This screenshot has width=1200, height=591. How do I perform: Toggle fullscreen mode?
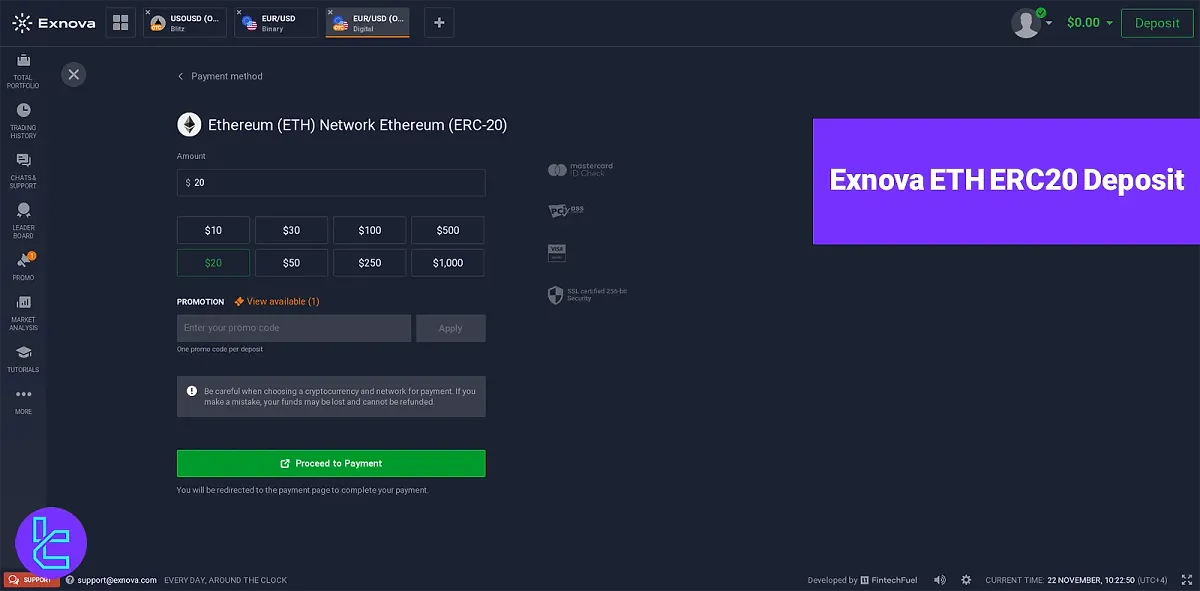click(1188, 579)
